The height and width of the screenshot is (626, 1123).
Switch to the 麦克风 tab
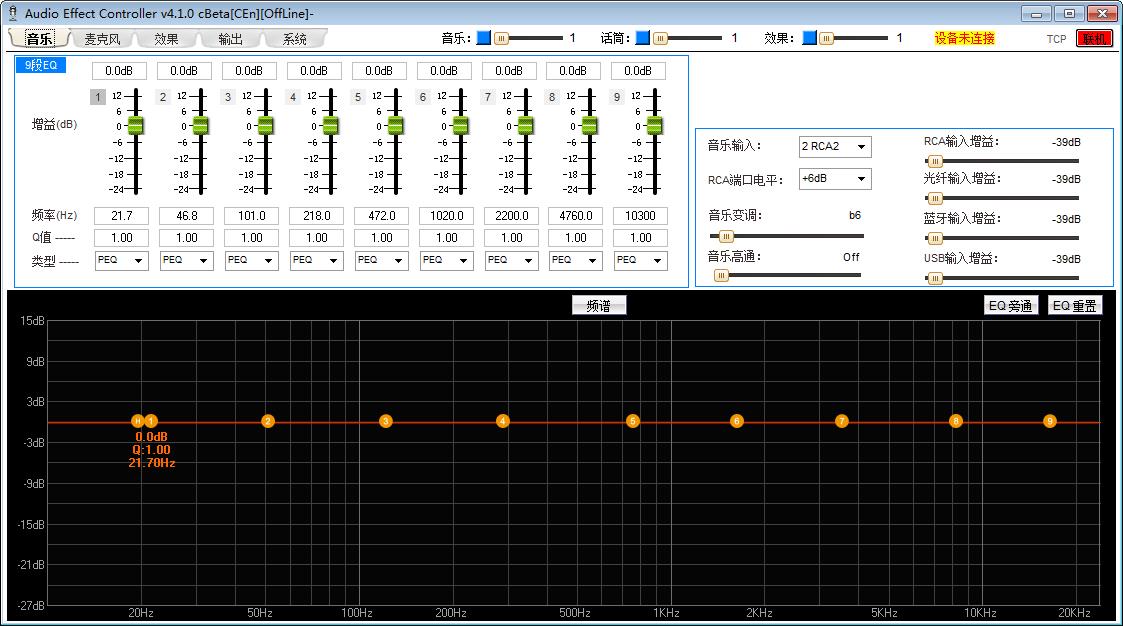pos(102,39)
